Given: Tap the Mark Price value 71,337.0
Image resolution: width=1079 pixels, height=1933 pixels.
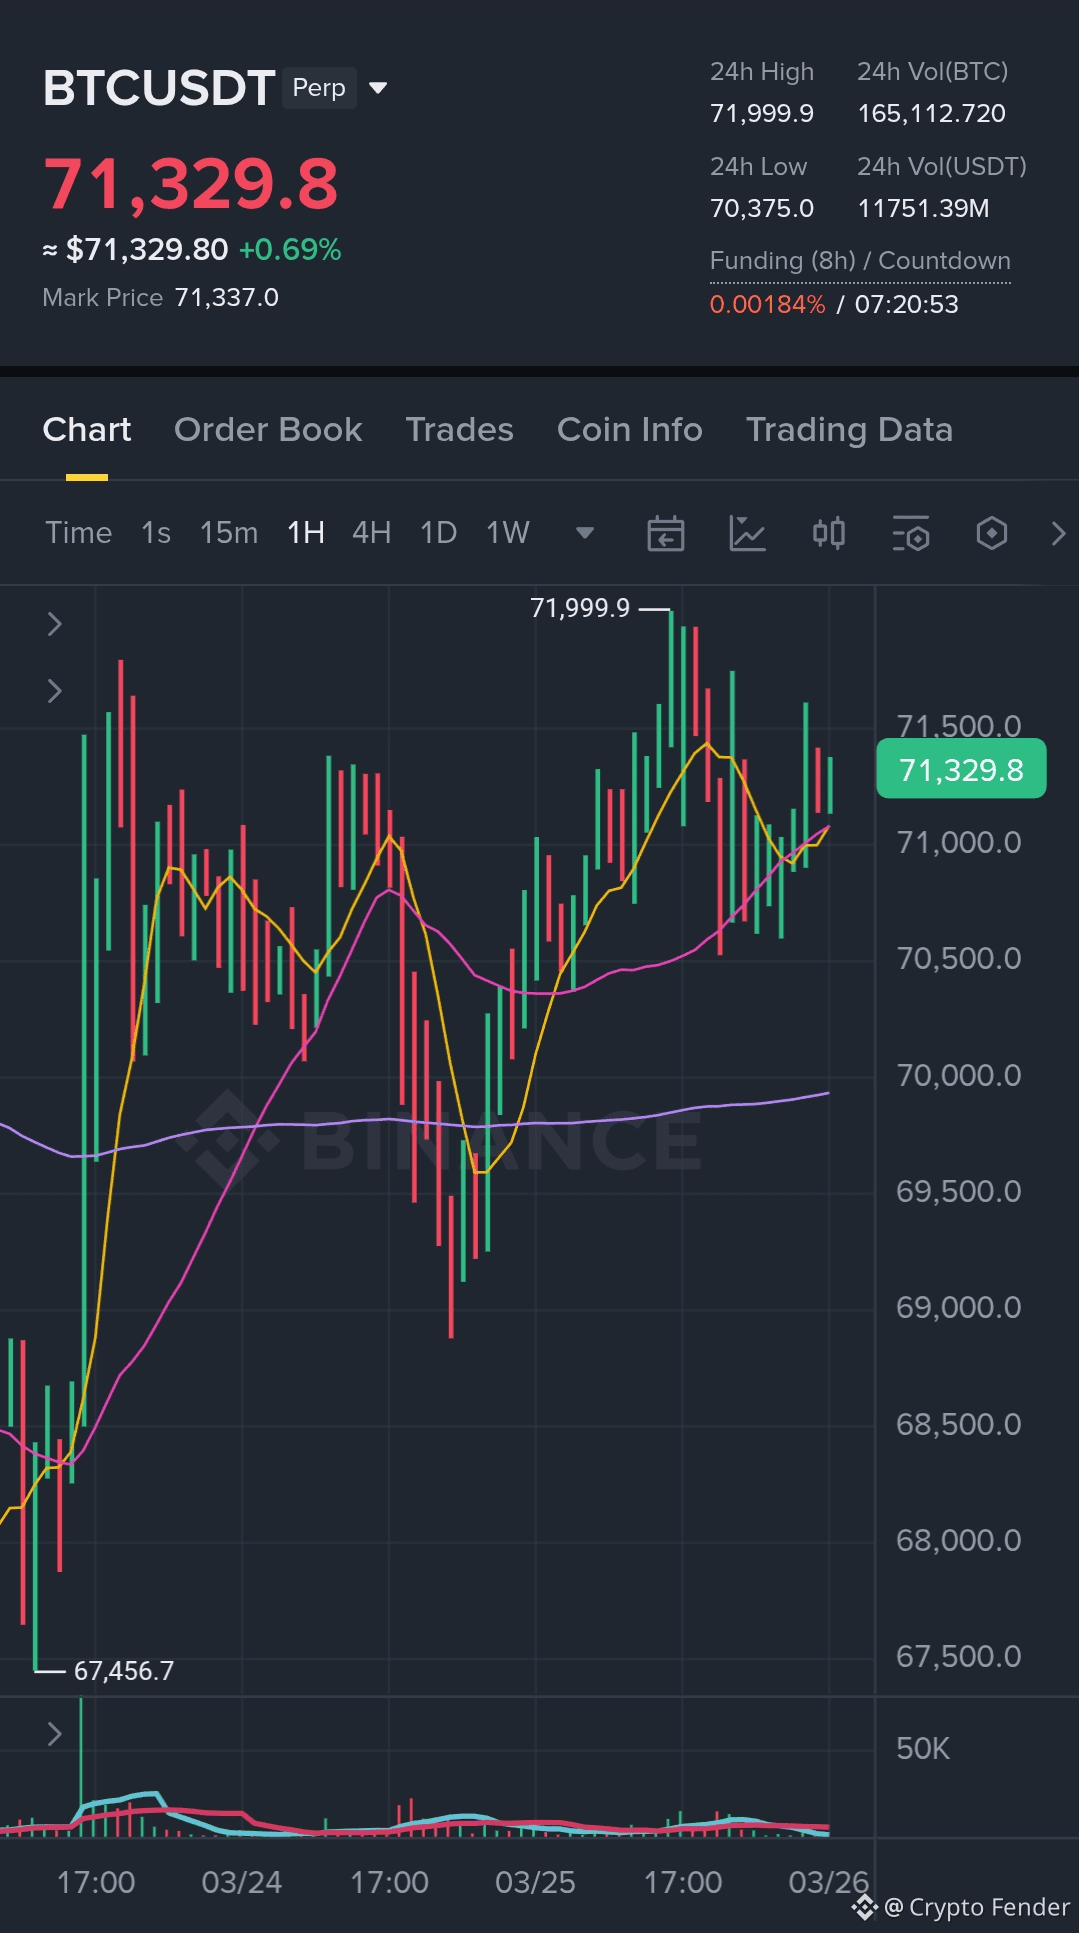Looking at the screenshot, I should pyautogui.click(x=227, y=298).
